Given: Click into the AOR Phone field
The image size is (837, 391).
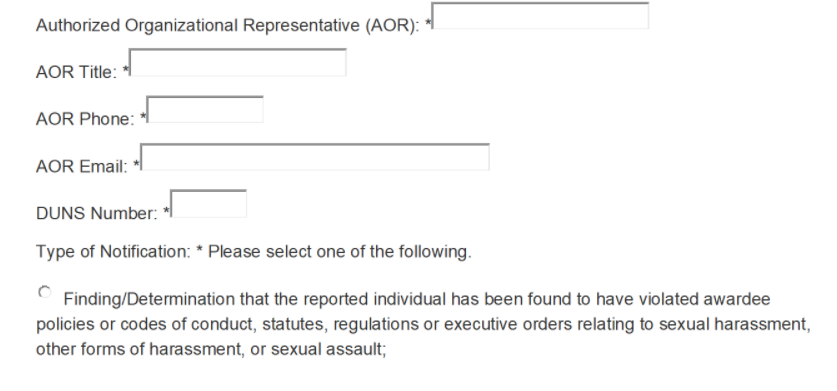Looking at the screenshot, I should [x=205, y=110].
